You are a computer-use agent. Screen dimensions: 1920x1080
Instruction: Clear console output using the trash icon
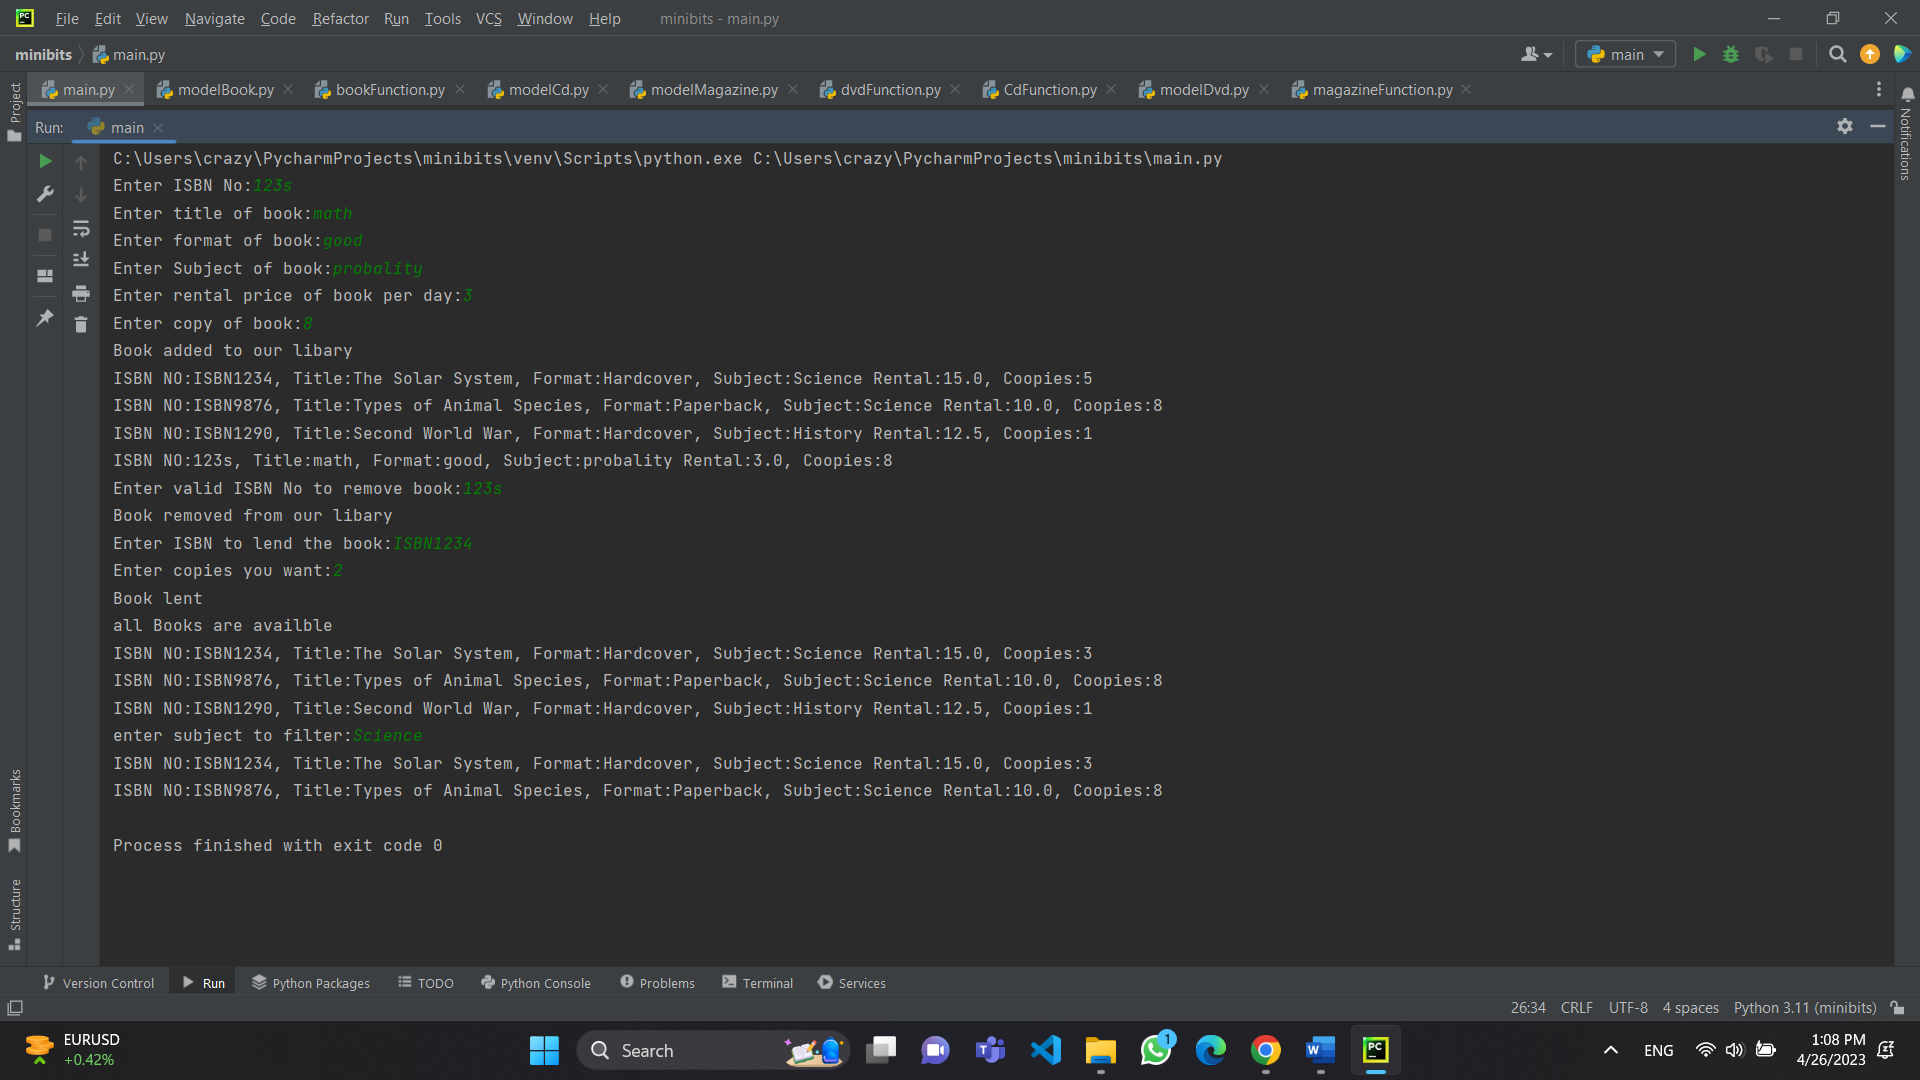point(81,324)
